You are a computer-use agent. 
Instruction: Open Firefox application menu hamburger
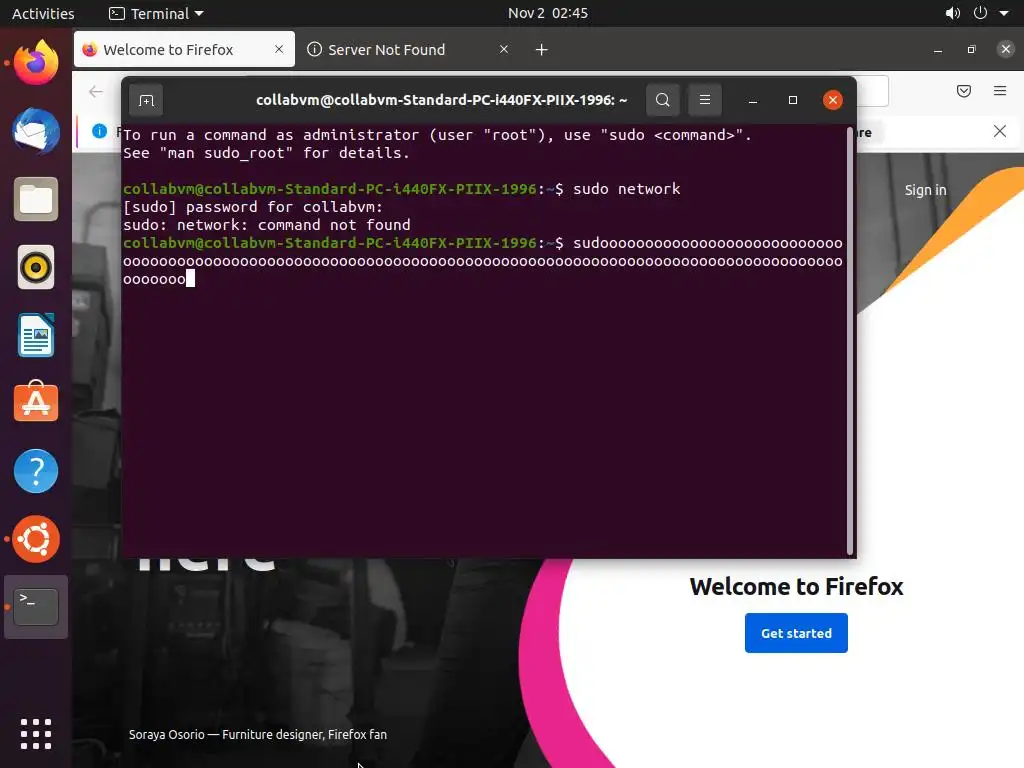tap(1000, 91)
